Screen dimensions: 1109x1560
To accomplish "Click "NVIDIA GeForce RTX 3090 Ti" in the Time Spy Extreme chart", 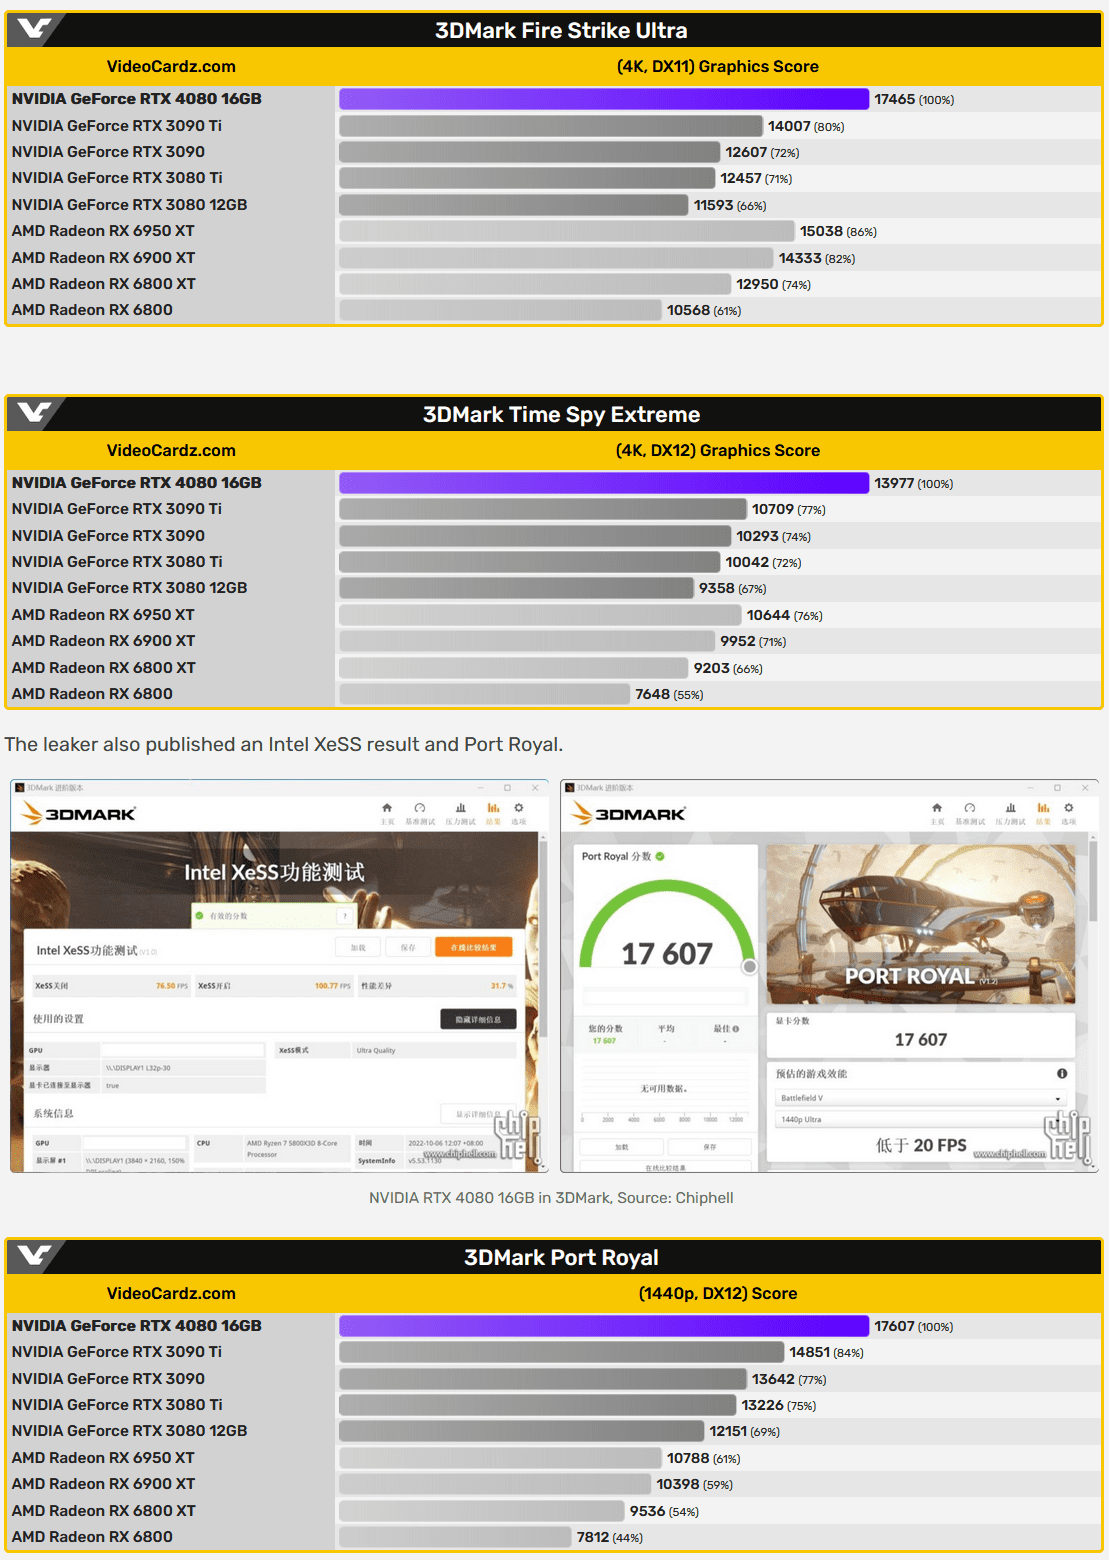I will 117,509.
